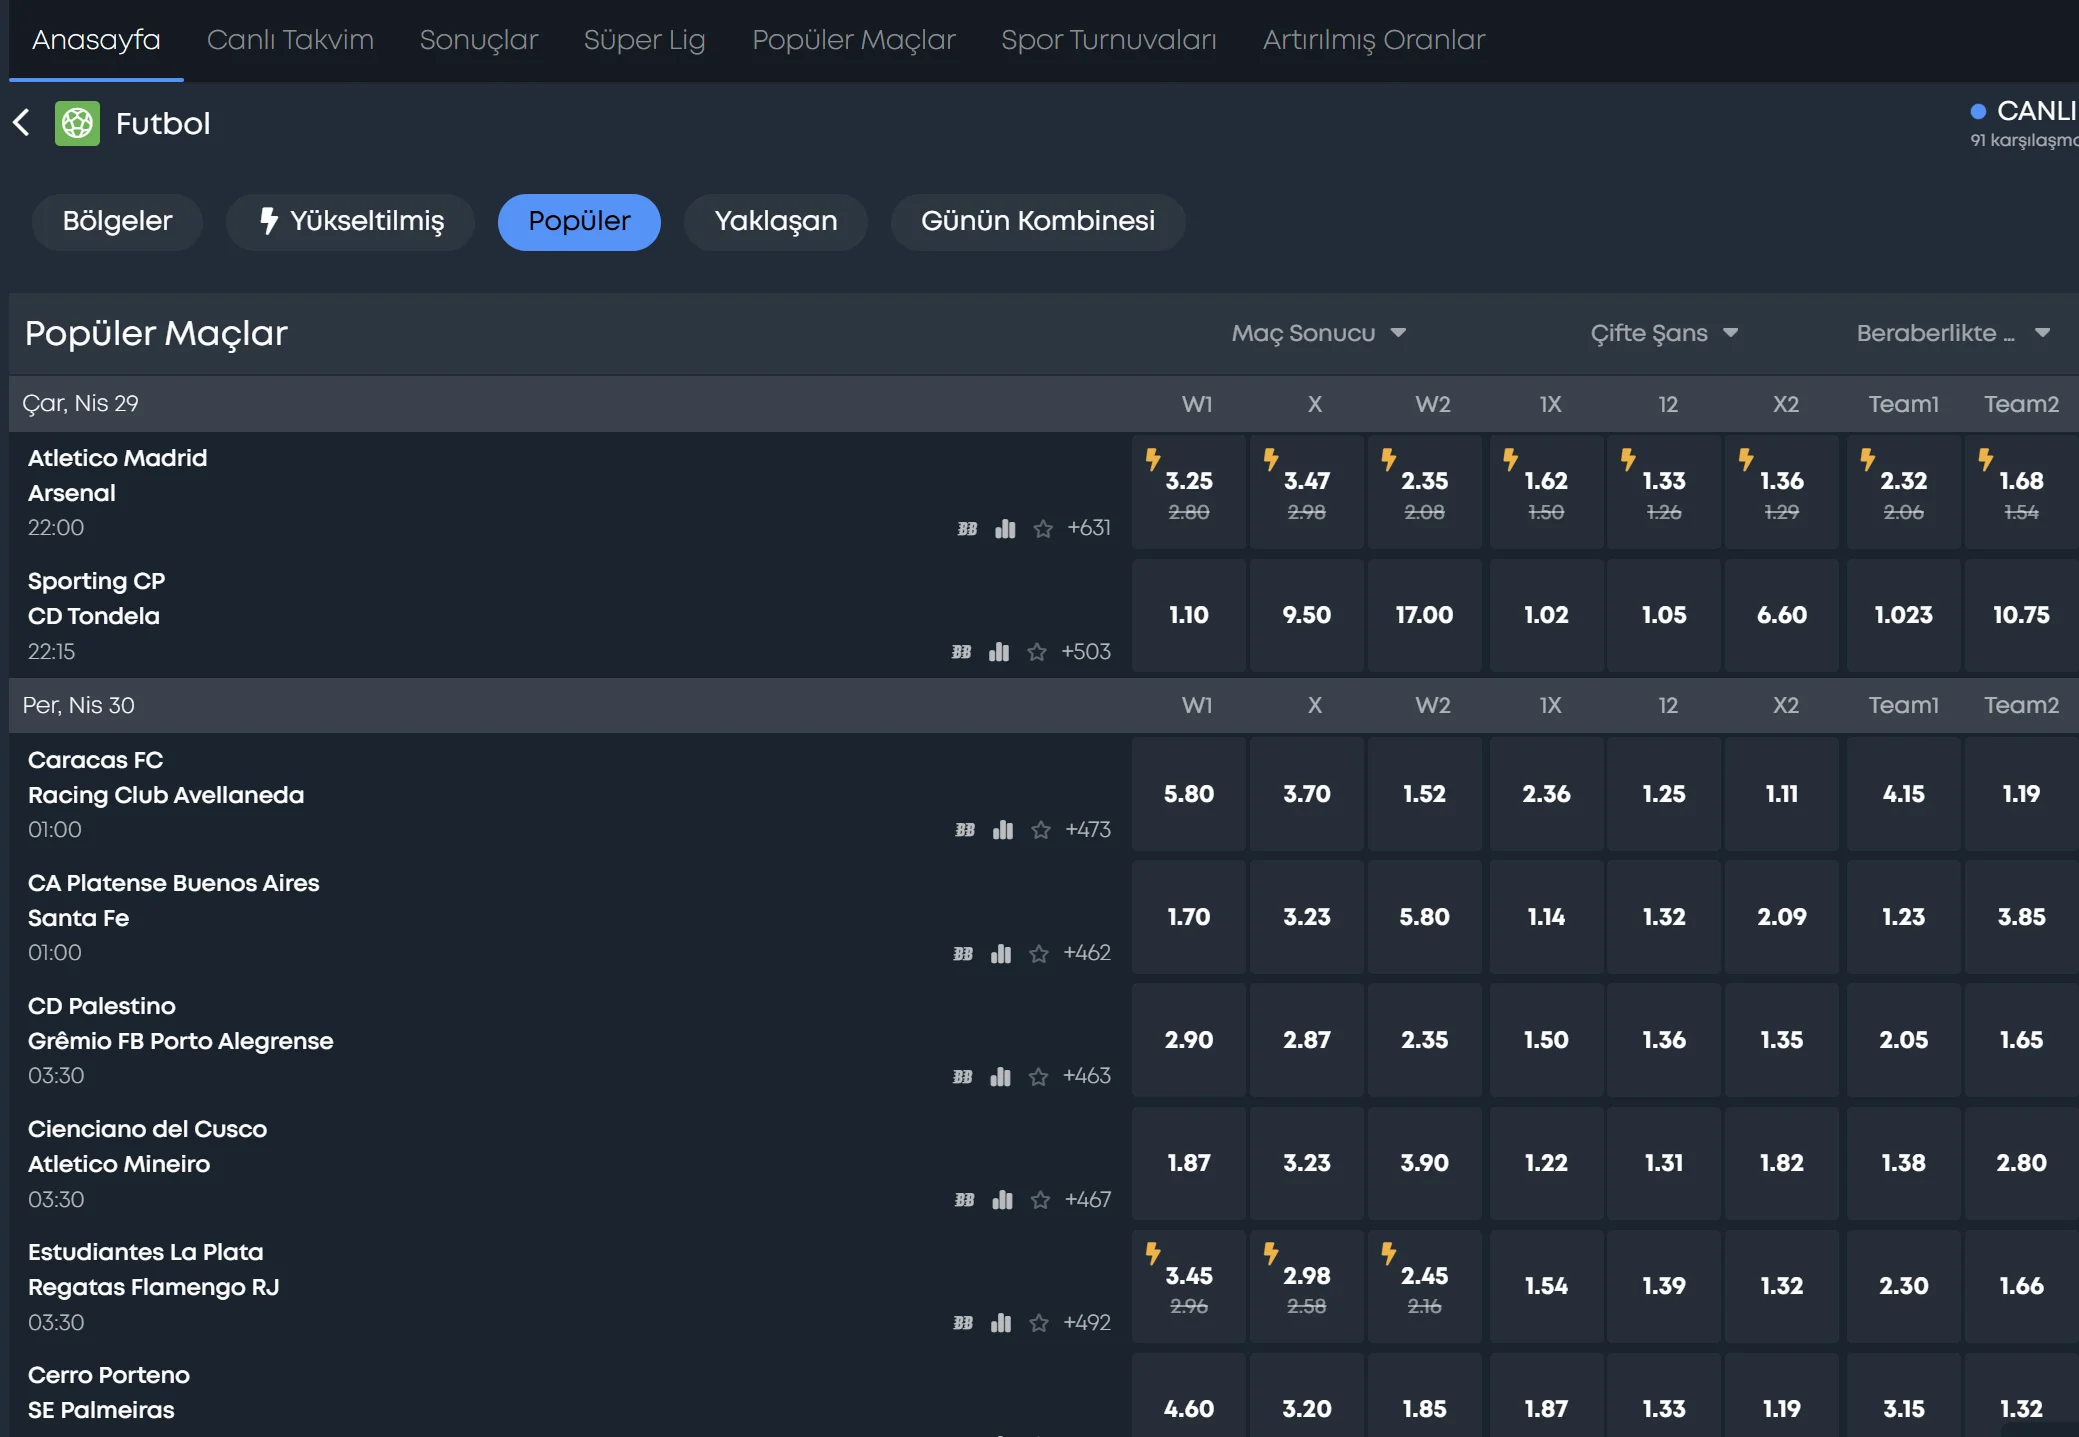Click the green Futbol ball icon
The width and height of the screenshot is (2079, 1437).
tap(77, 123)
